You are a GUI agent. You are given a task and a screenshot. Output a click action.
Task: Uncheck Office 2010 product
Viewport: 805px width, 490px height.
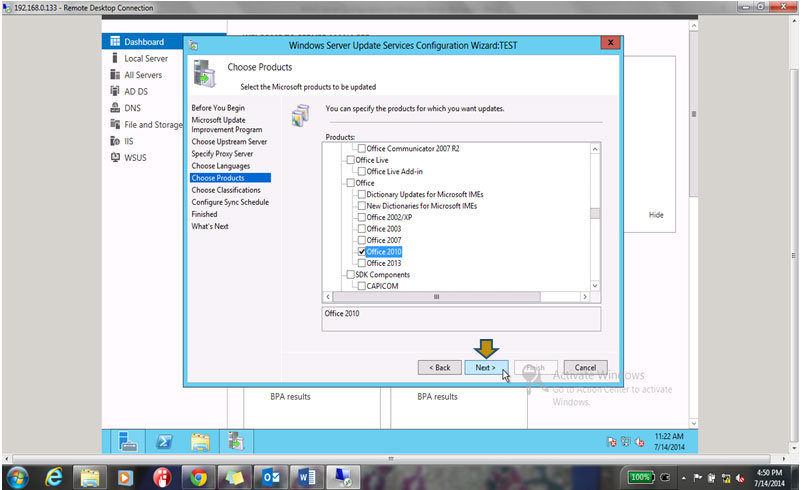[361, 252]
